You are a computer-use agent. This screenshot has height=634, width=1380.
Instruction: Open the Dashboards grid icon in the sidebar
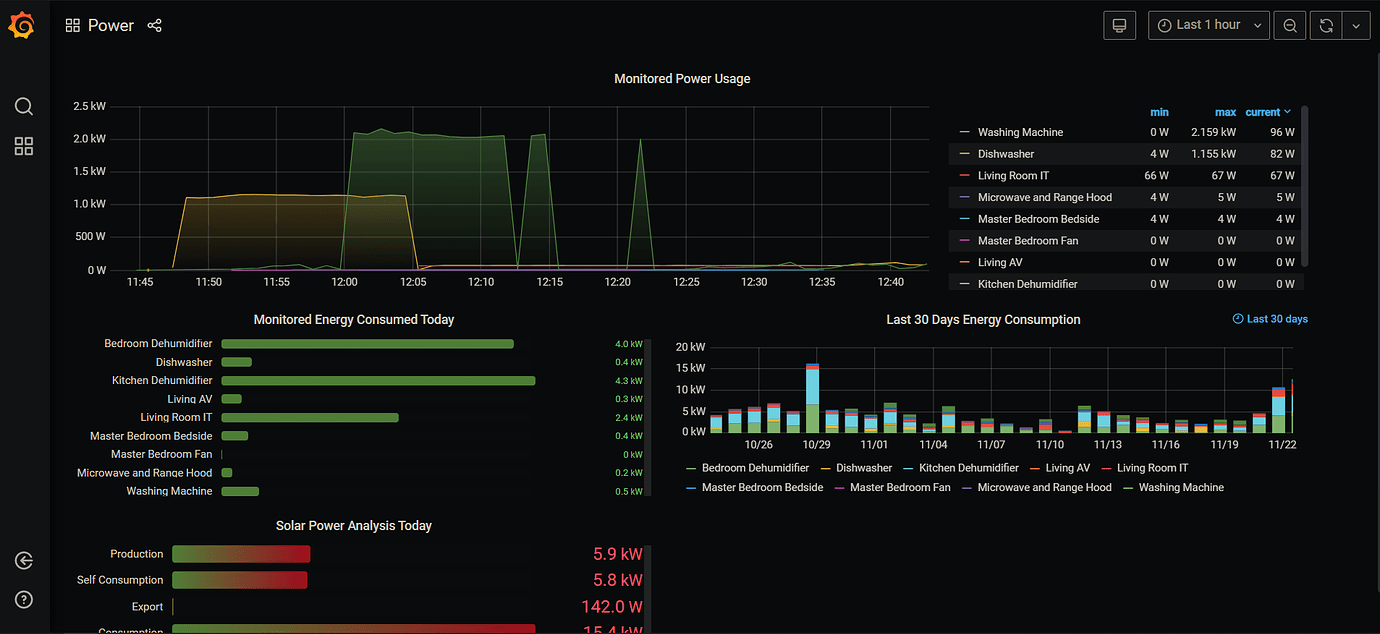(23, 146)
